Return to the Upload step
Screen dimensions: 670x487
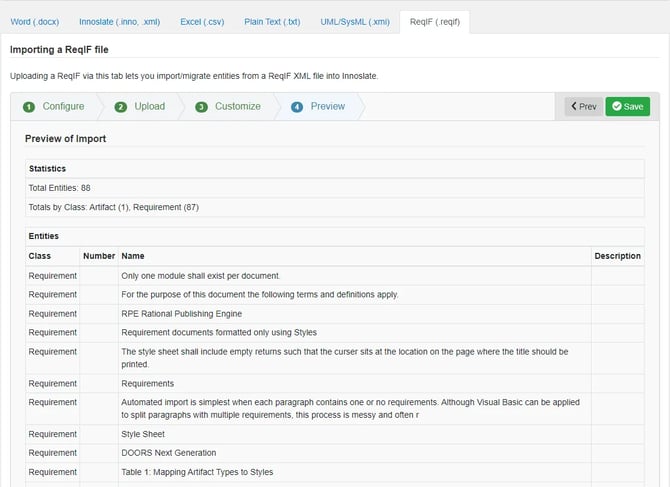(x=140, y=106)
